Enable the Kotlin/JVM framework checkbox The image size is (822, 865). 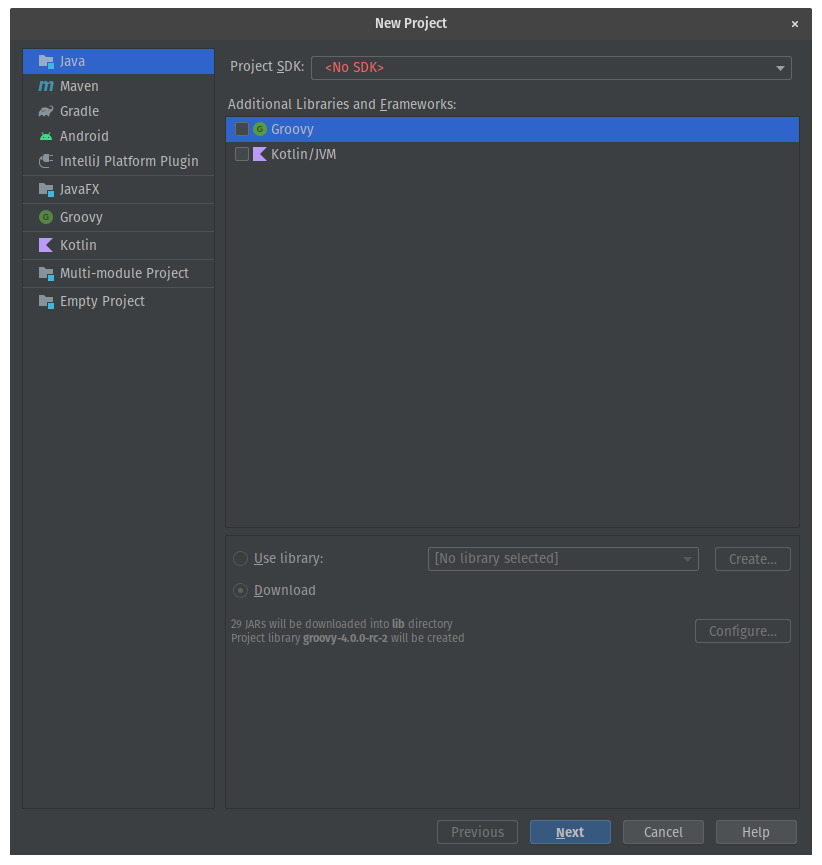pos(242,154)
